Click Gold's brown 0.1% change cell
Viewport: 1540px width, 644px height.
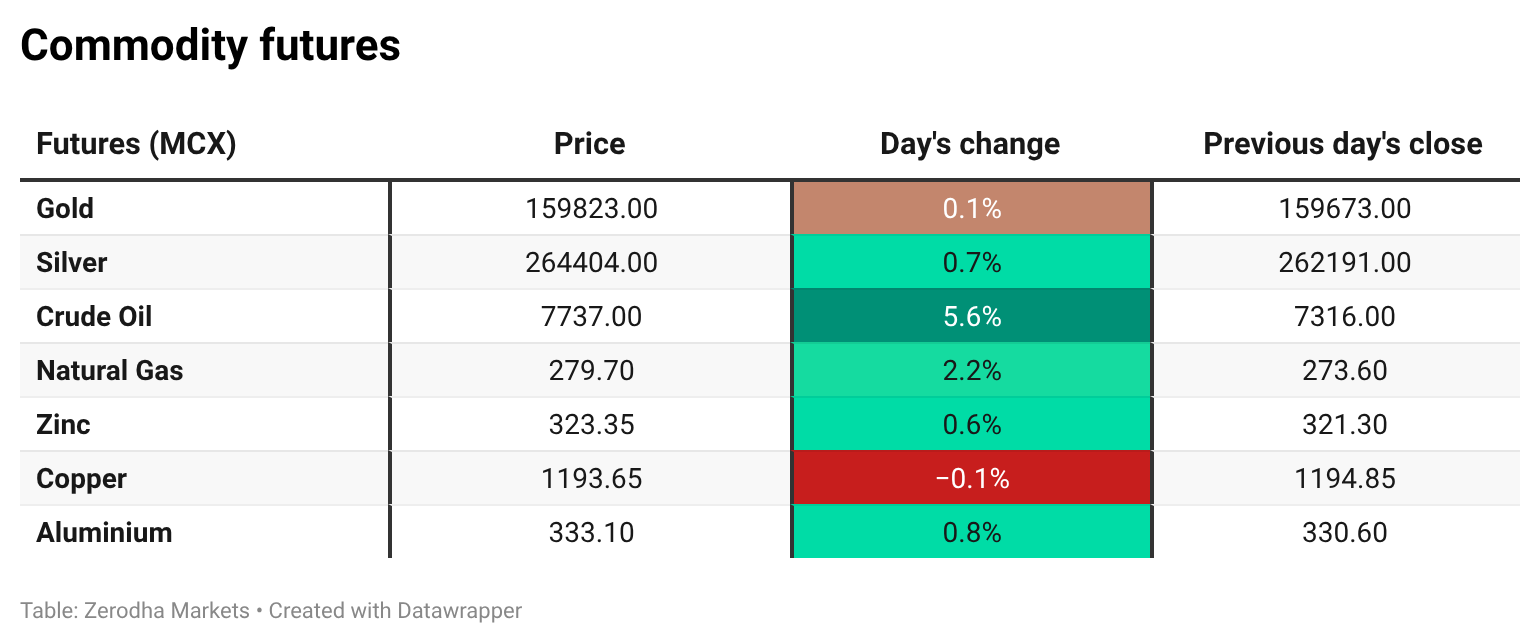[972, 208]
